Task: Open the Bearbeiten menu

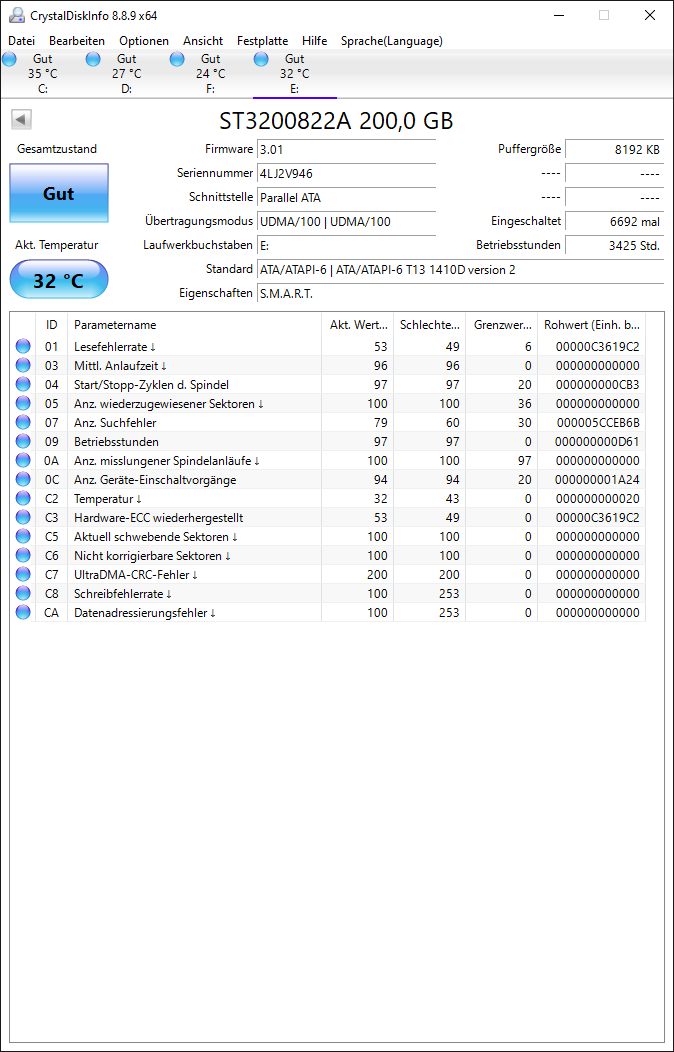Action: [77, 41]
